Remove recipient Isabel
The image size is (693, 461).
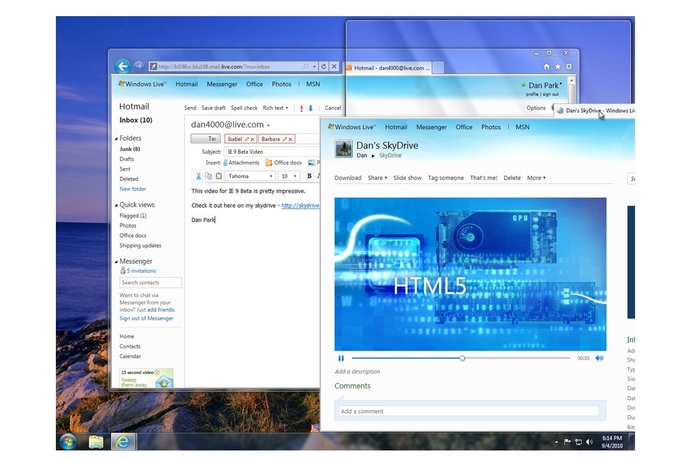[x=252, y=139]
